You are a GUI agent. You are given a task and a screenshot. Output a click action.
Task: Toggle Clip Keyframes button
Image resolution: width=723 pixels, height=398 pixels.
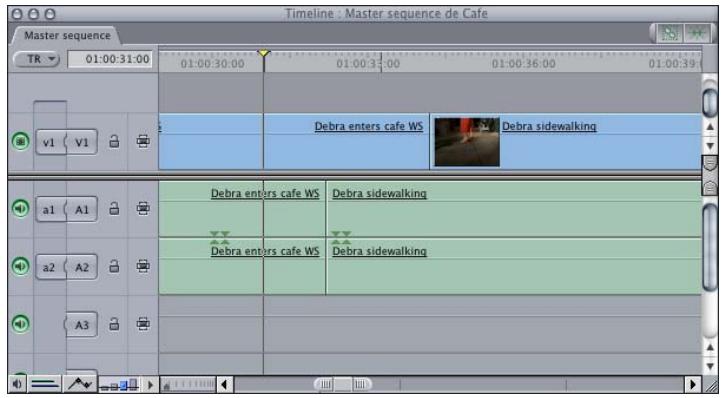(45, 384)
